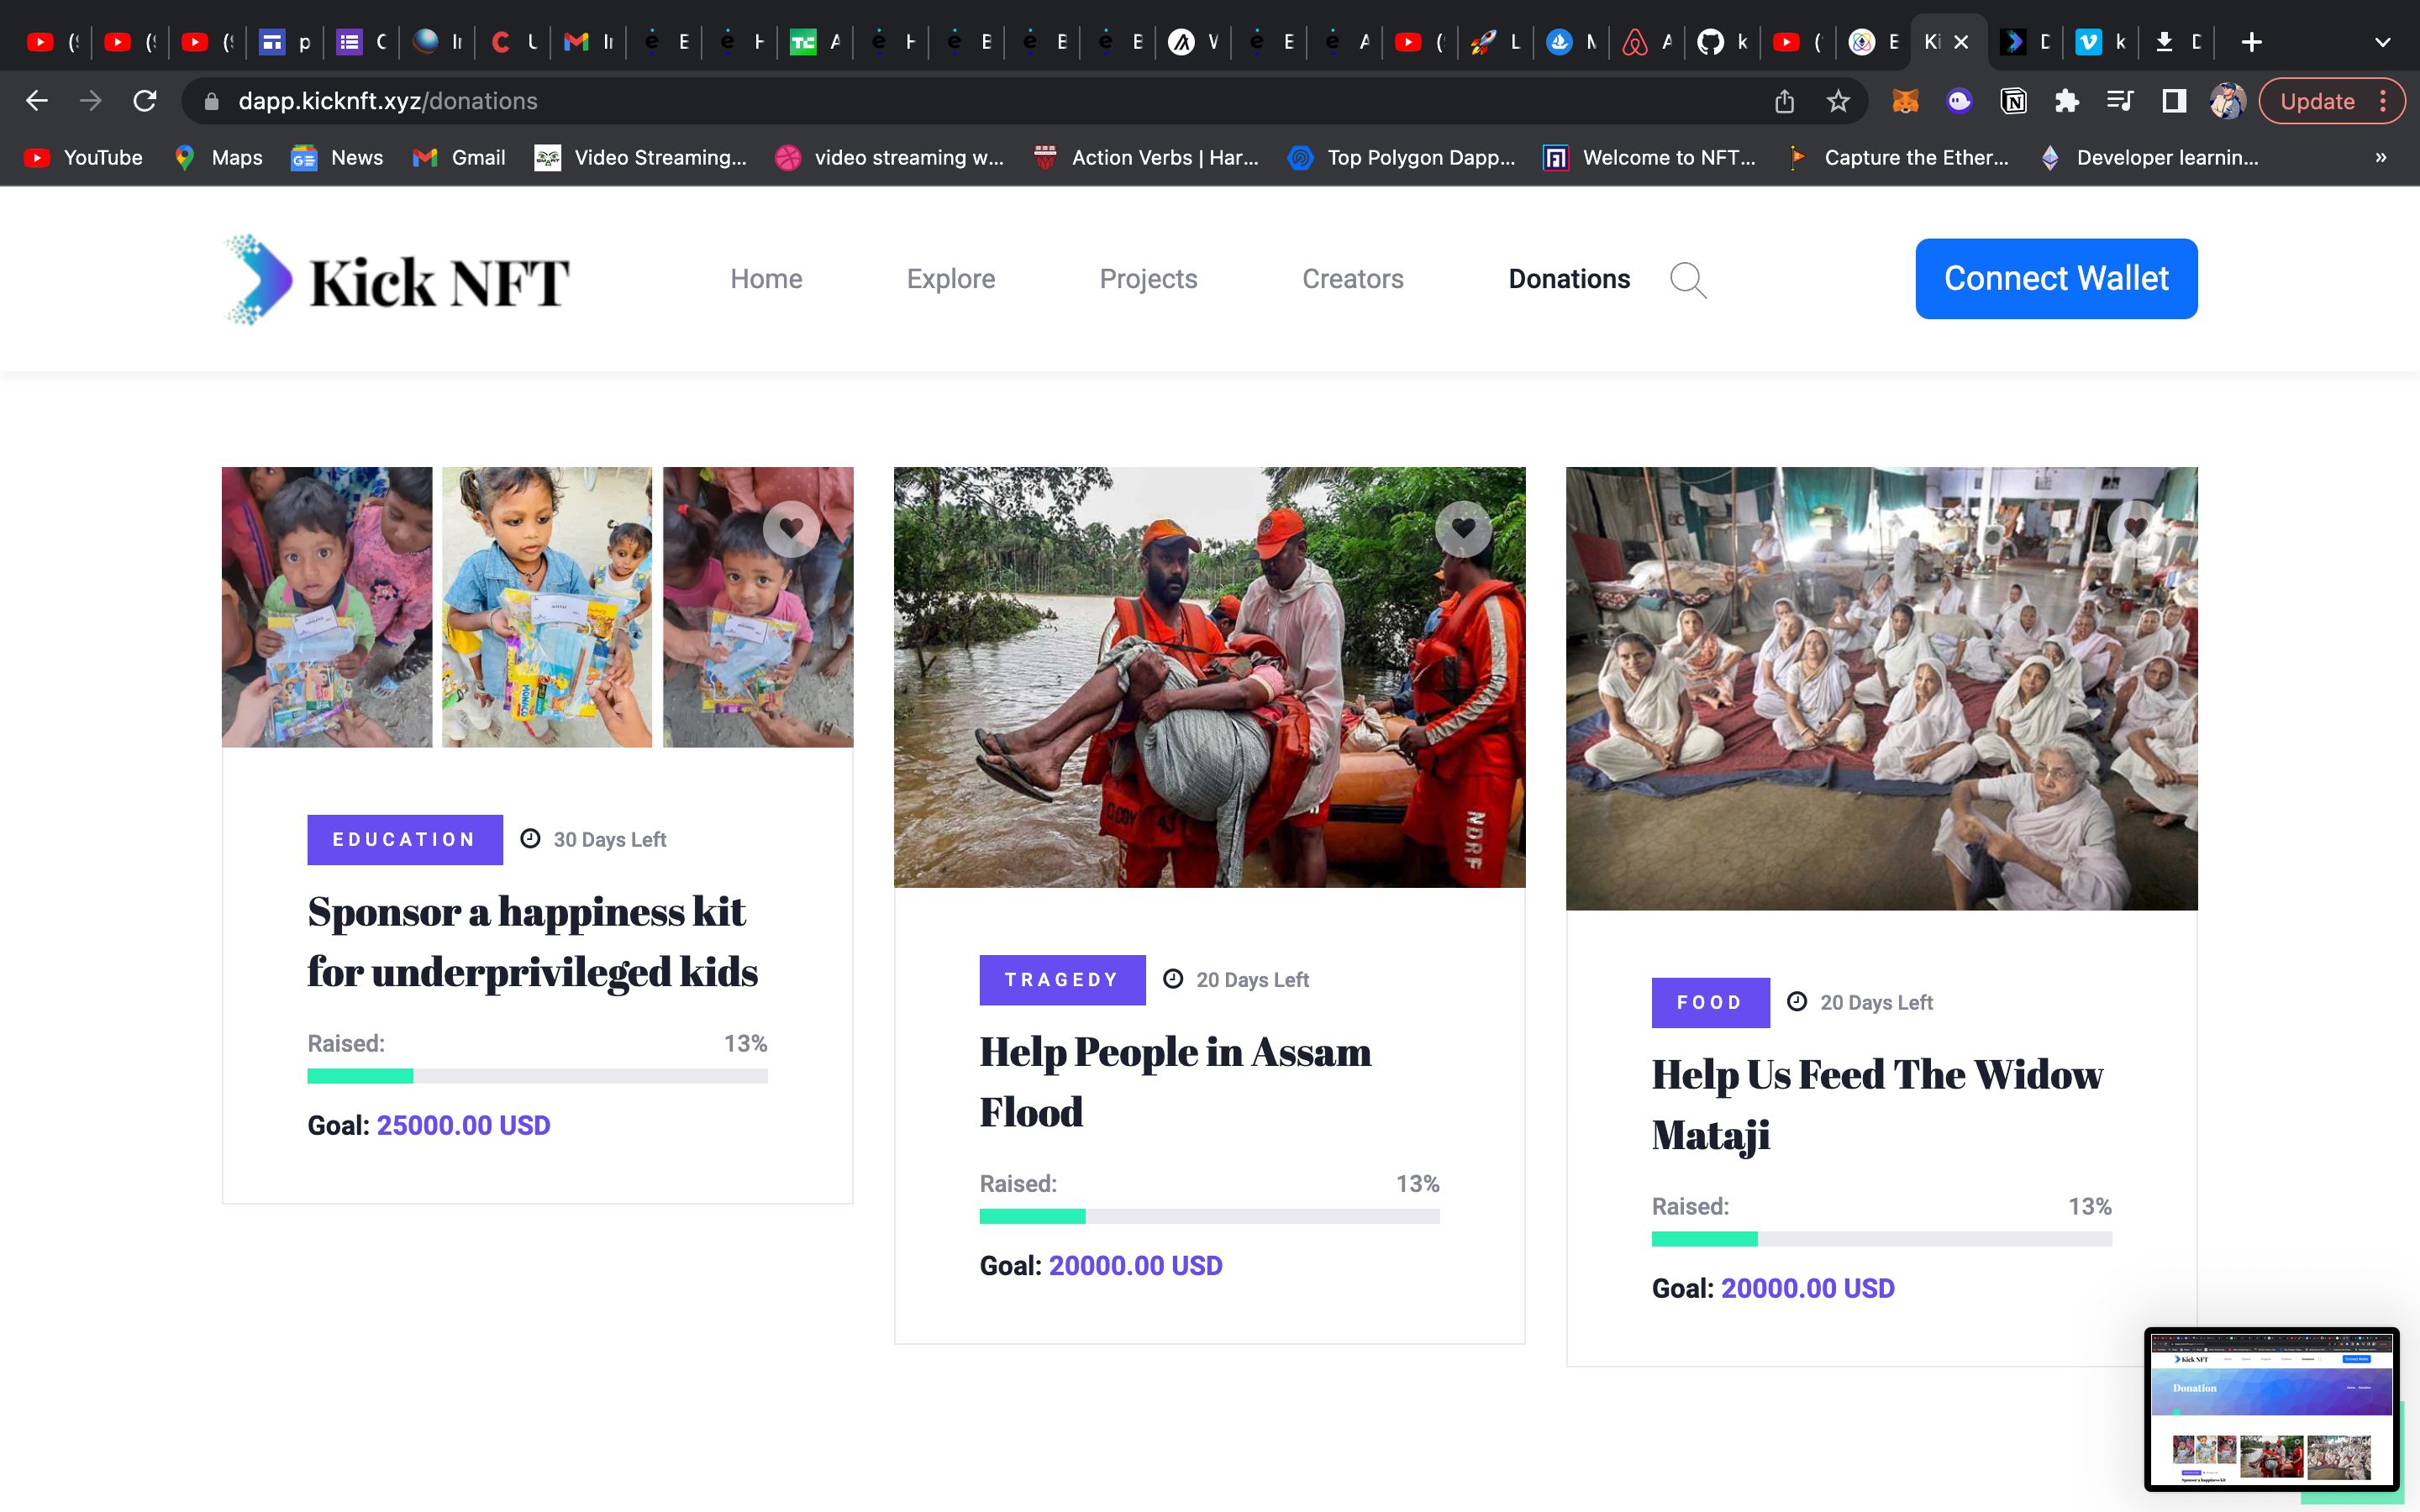This screenshot has height=1512, width=2420.
Task: Click the EDUCATION category badge toggle
Action: [x=404, y=837]
